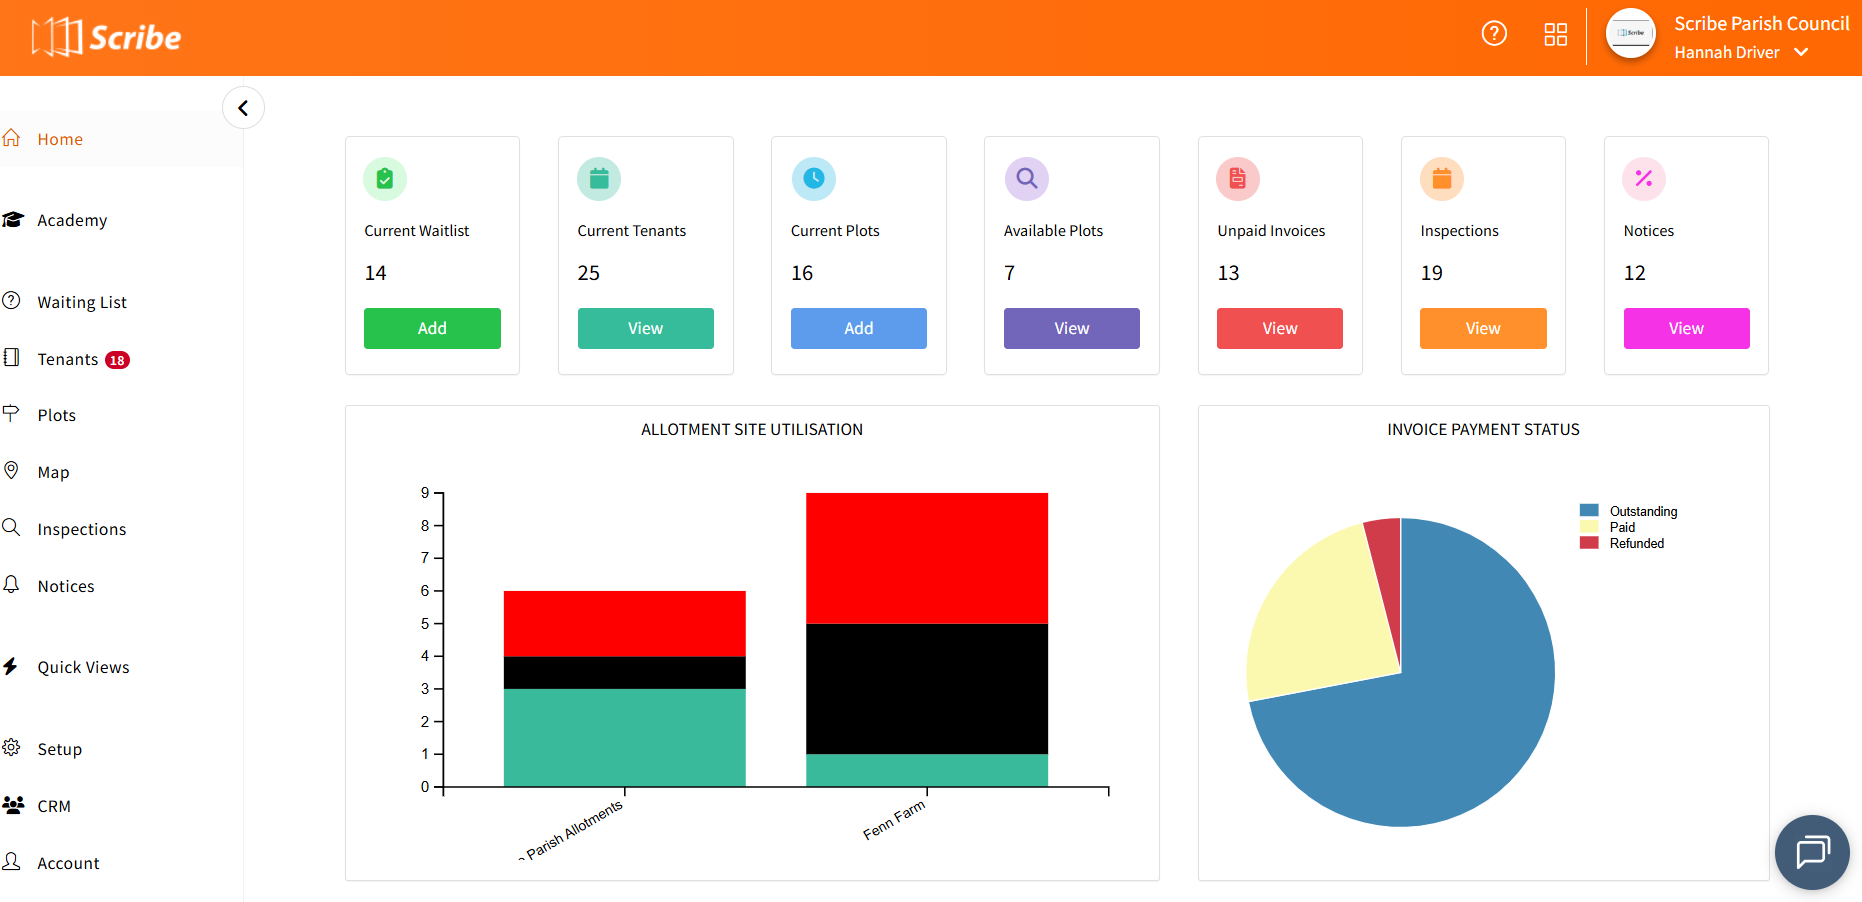Expand Quick Views in the sidebar
This screenshot has height=902, width=1862.
point(83,667)
